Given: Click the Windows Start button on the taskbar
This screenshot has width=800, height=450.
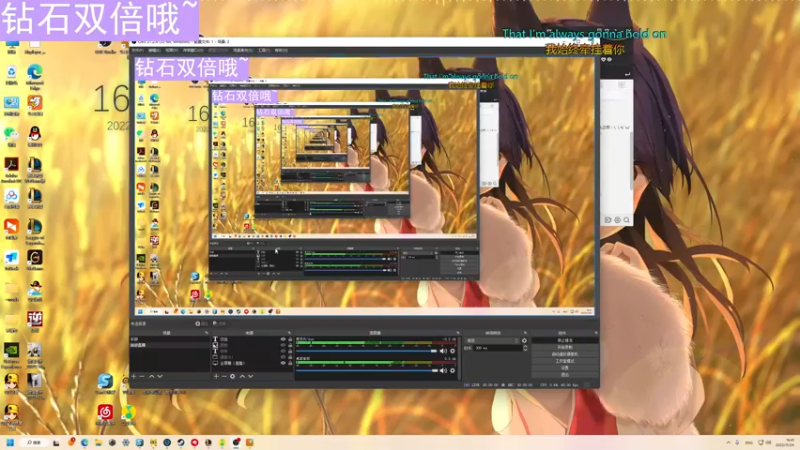Looking at the screenshot, I should point(10,442).
